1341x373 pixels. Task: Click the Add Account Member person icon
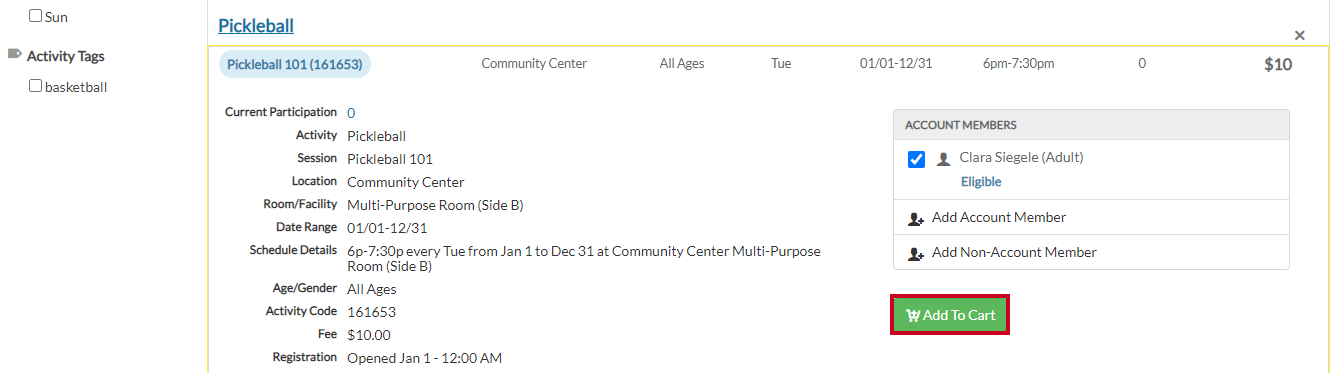pos(915,218)
